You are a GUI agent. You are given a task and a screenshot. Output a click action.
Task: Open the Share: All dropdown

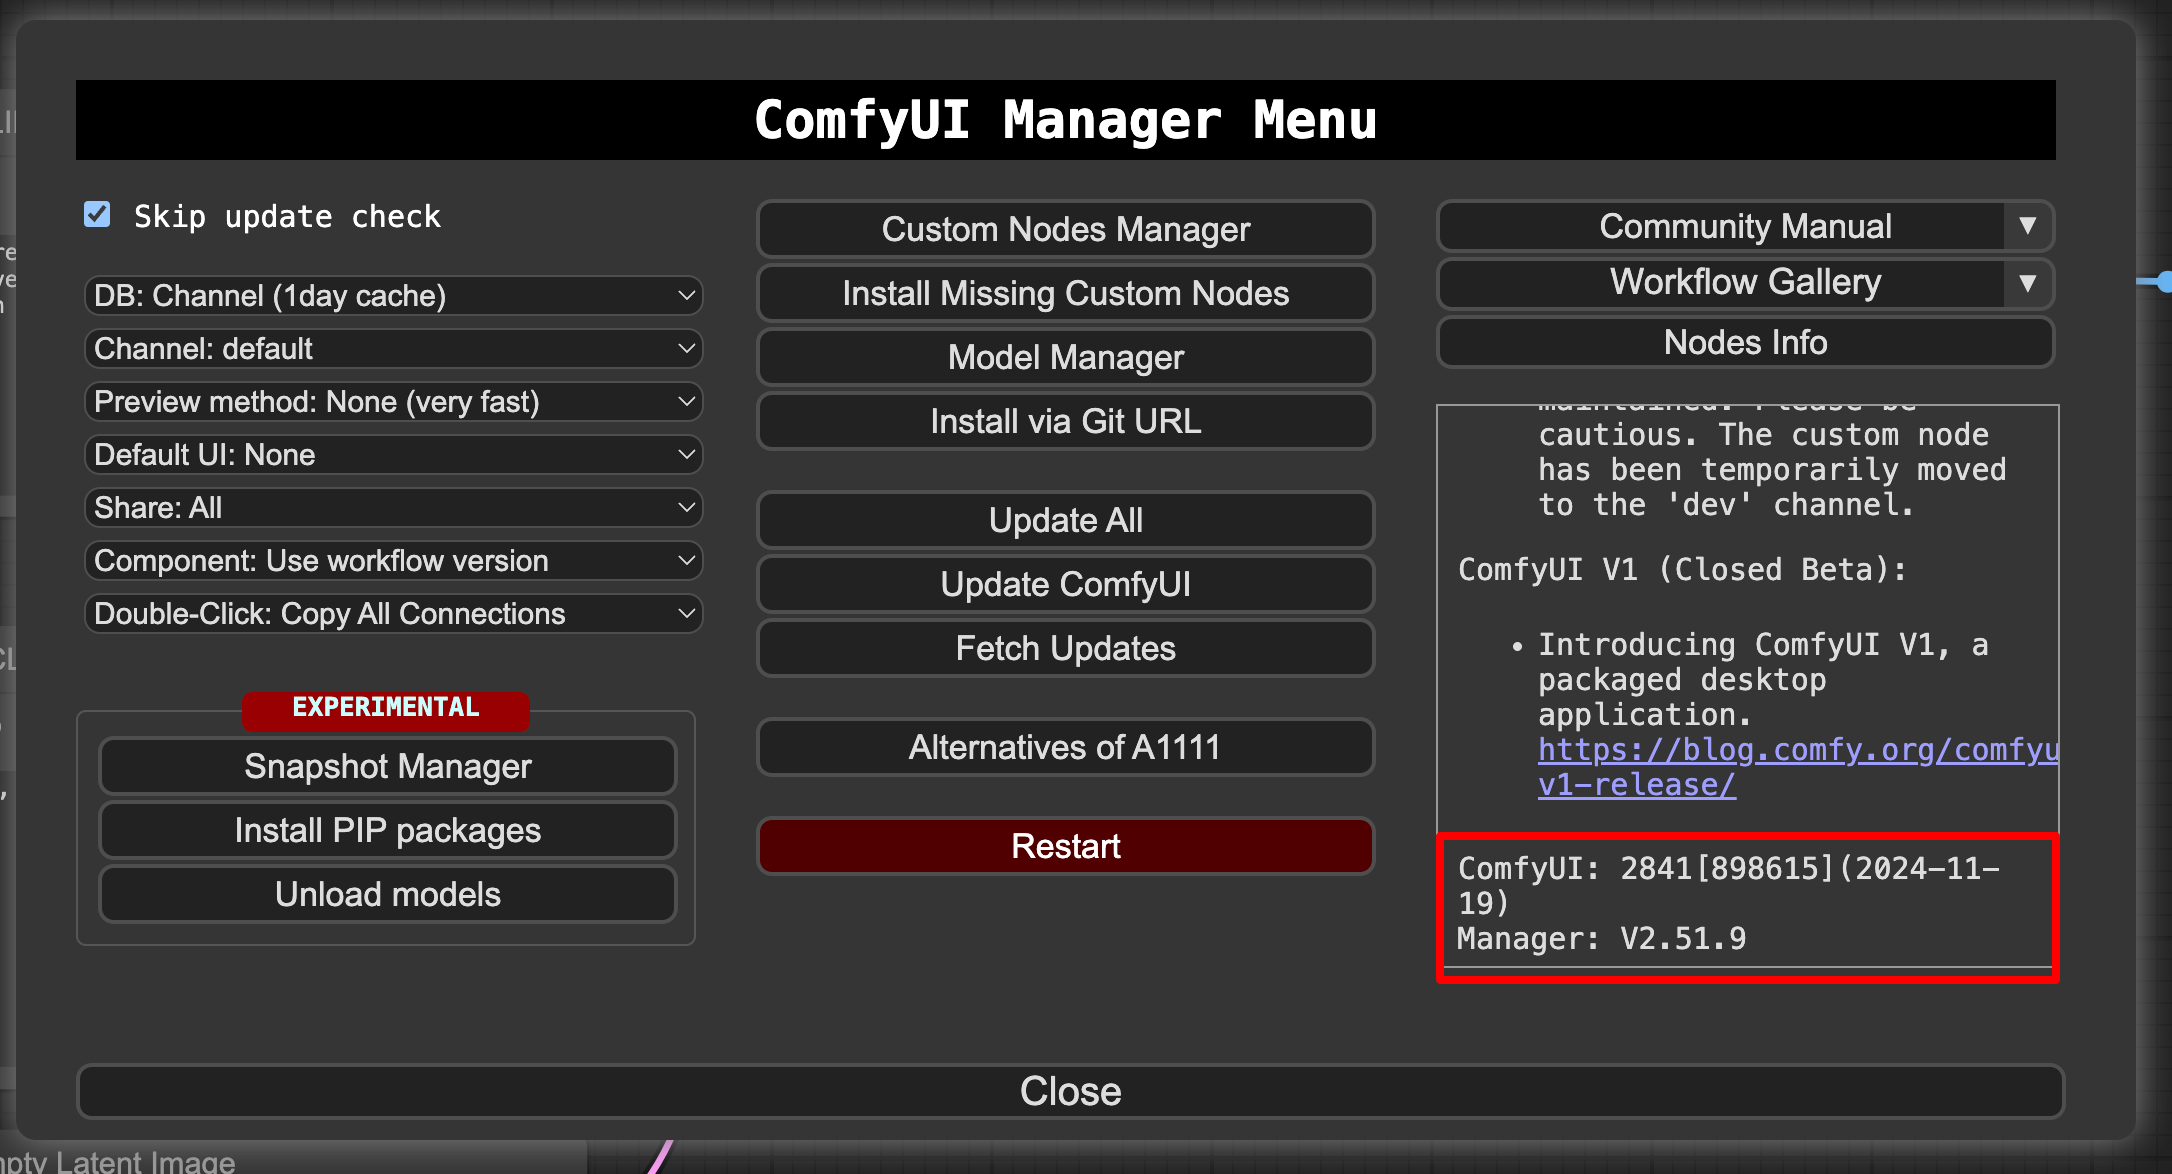pos(393,508)
